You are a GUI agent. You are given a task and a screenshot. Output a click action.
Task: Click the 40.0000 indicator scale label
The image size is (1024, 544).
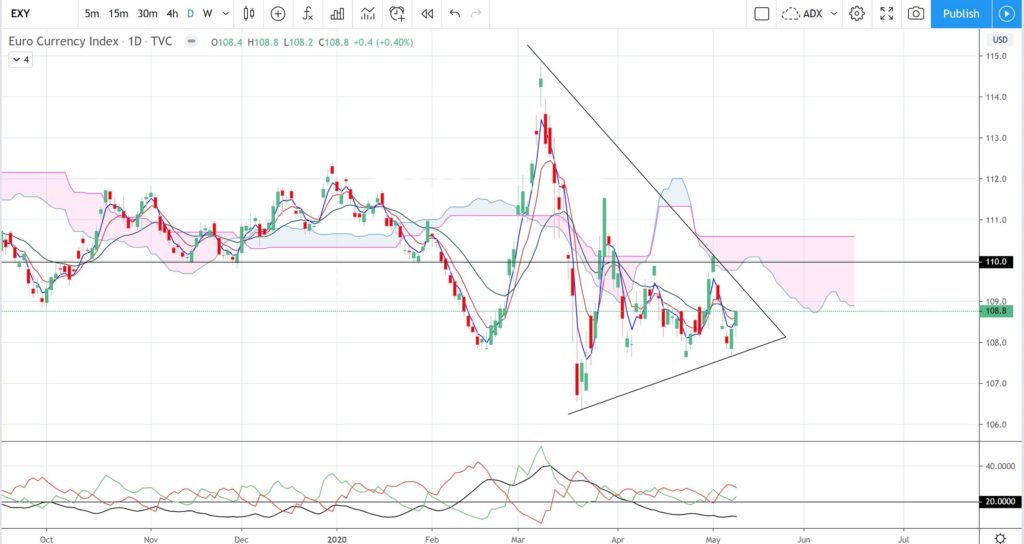pos(1000,466)
